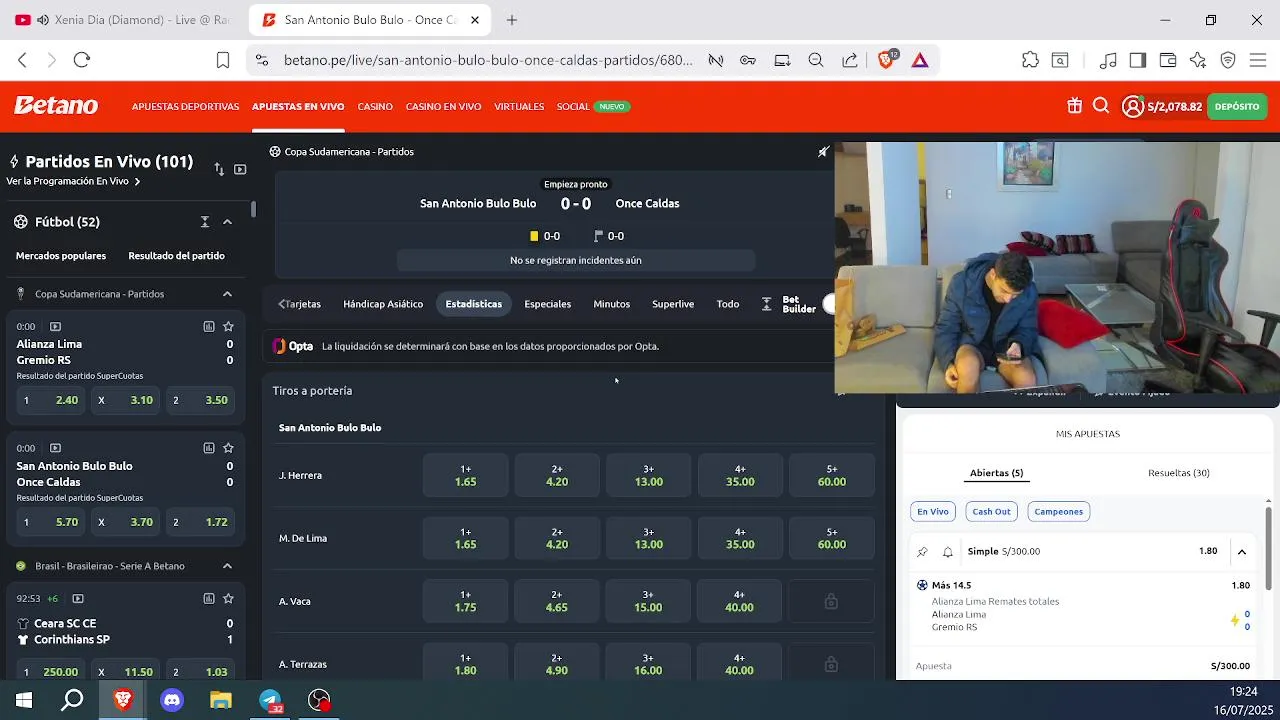Click the address bar URL field
The height and width of the screenshot is (720, 1280).
tap(488, 60)
